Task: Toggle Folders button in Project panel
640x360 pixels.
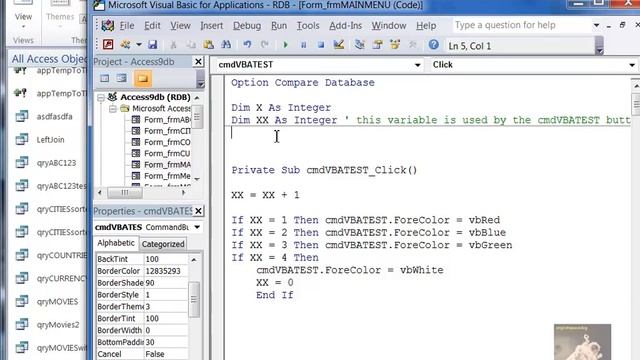Action: point(142,78)
